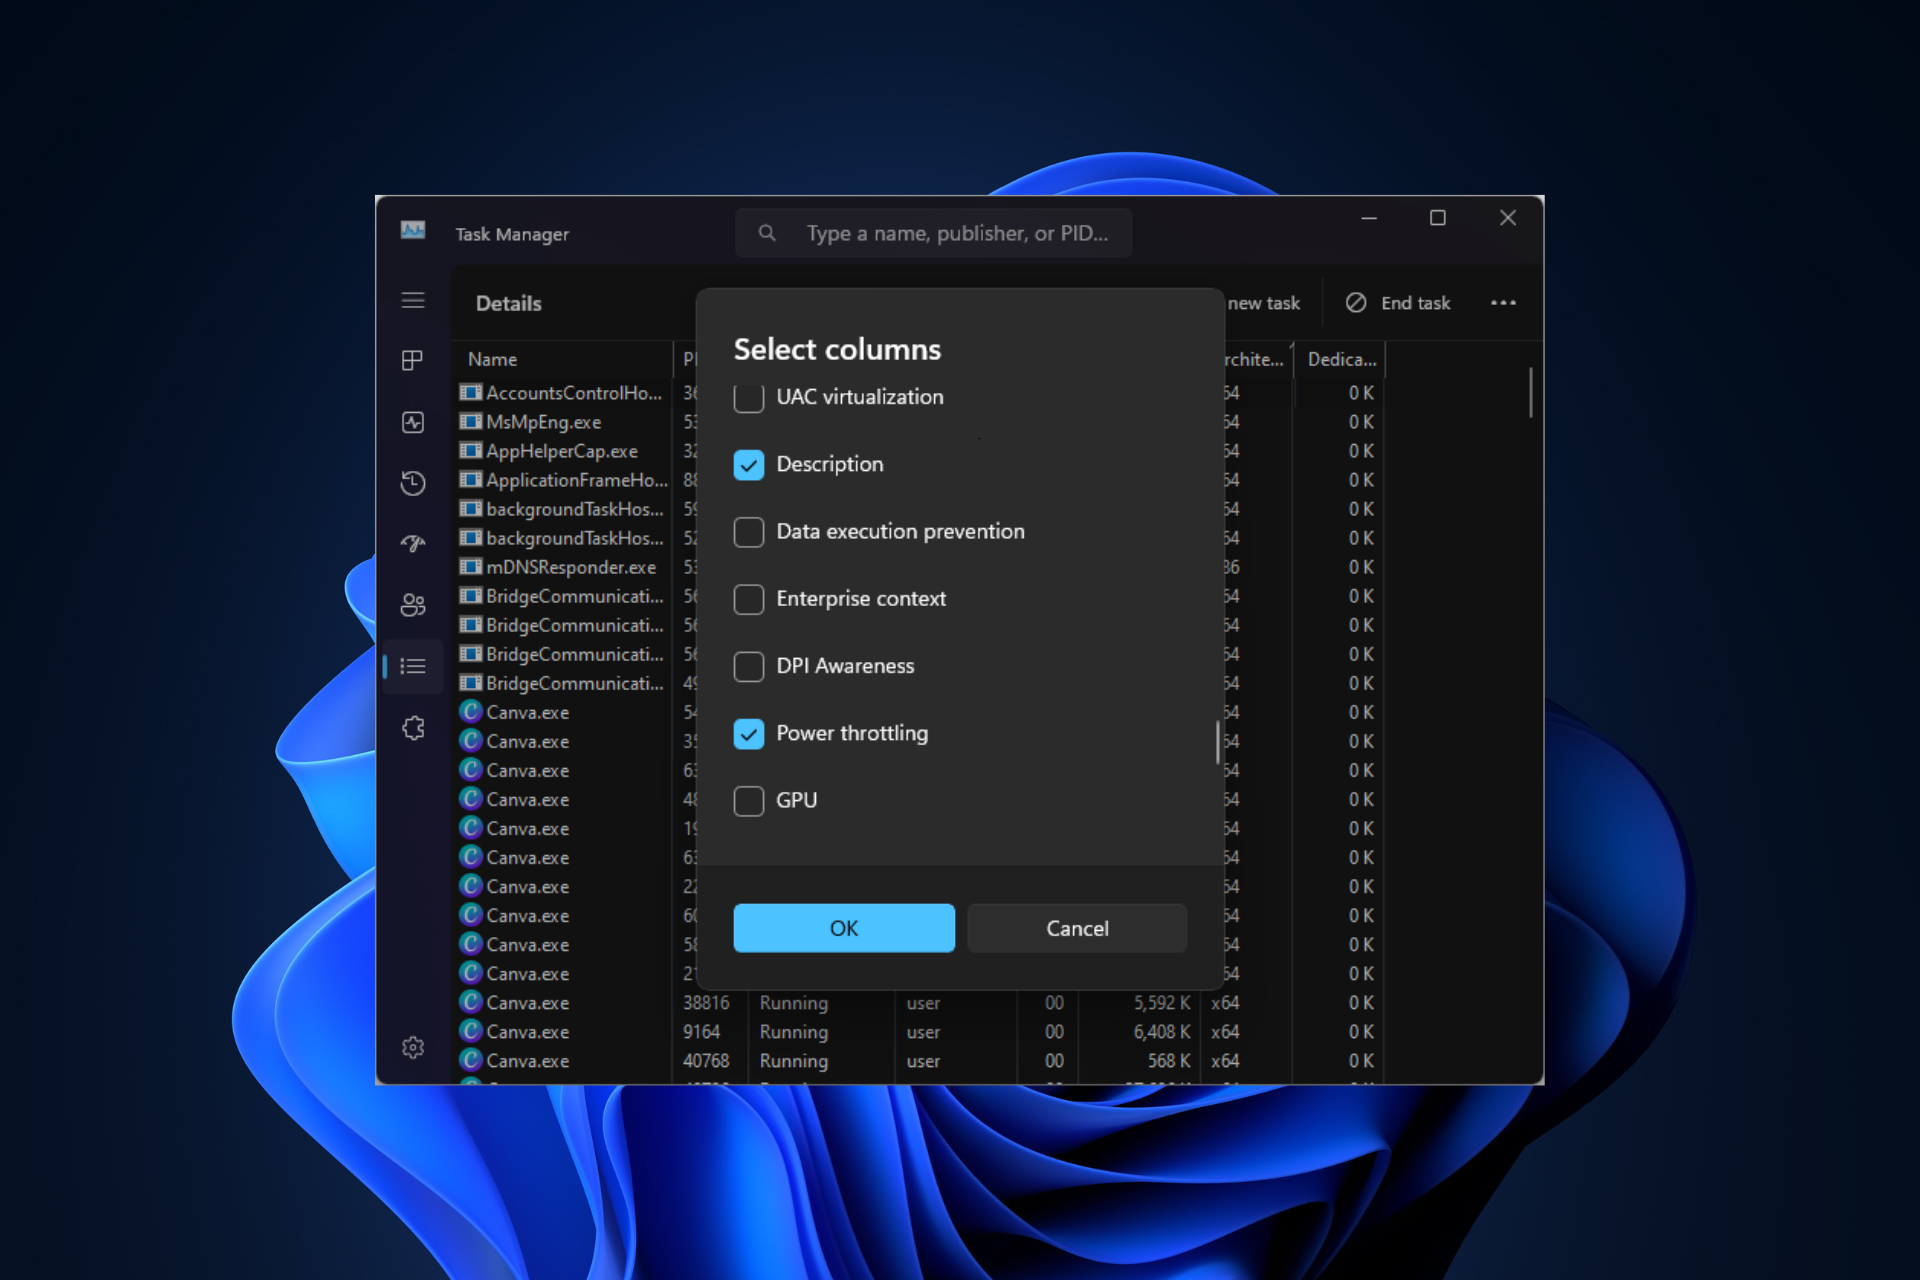Enable Data execution prevention column
The width and height of the screenshot is (1920, 1280).
pyautogui.click(x=749, y=532)
